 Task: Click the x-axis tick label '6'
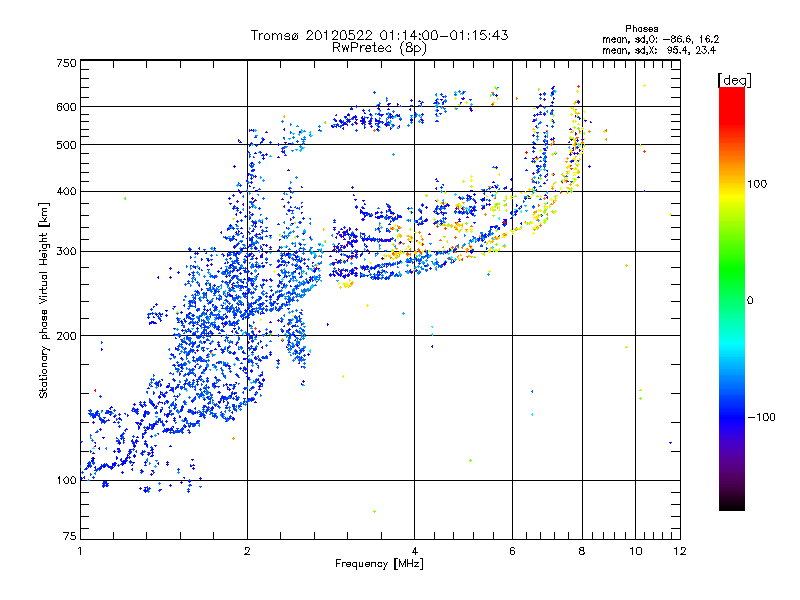[512, 551]
